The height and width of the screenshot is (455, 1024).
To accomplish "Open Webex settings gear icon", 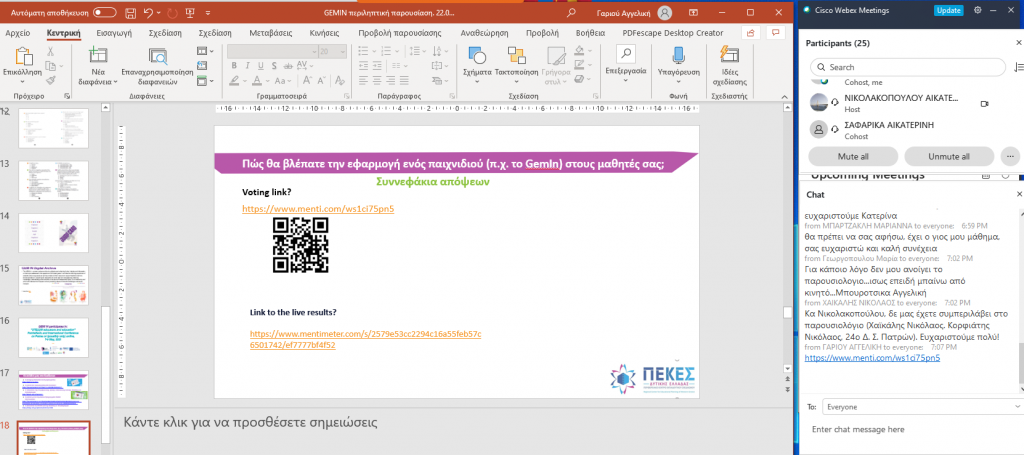I will (977, 10).
